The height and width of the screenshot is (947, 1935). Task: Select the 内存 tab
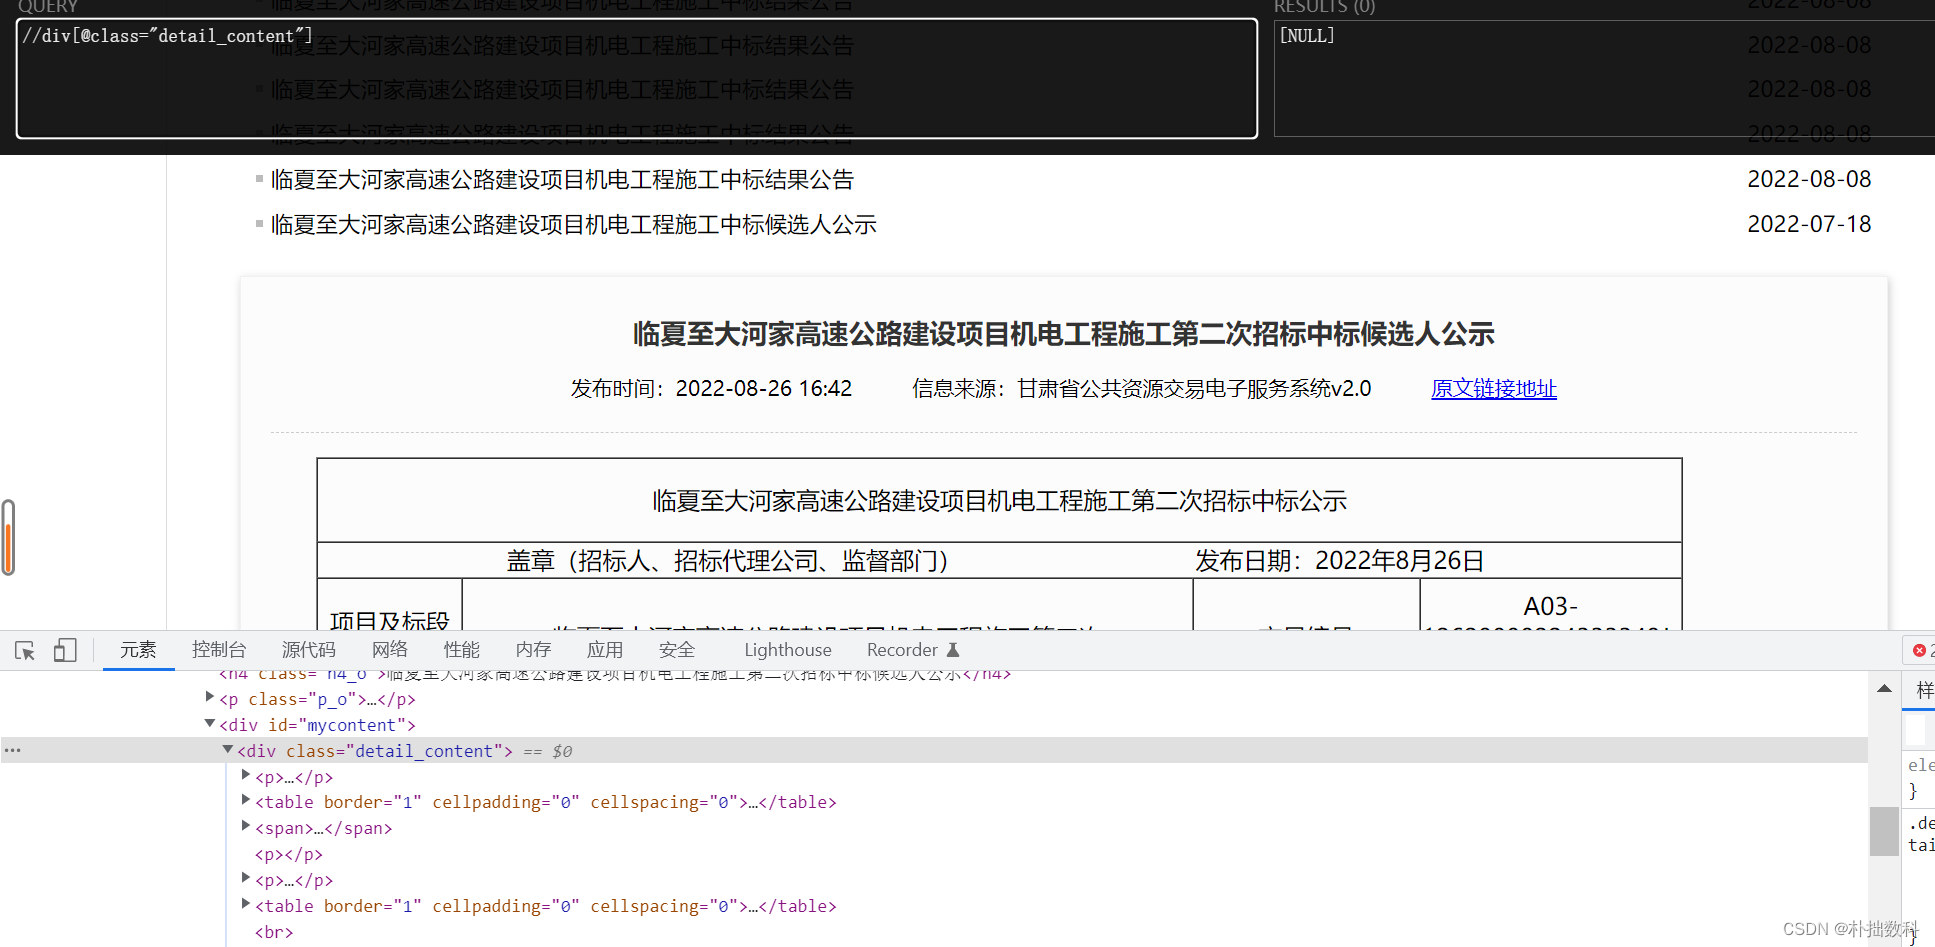tap(534, 650)
